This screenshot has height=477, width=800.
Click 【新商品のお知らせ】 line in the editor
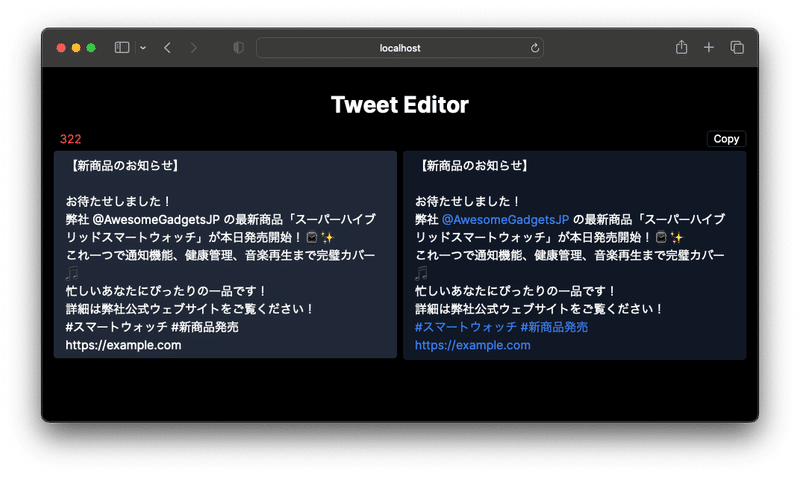[x=124, y=165]
